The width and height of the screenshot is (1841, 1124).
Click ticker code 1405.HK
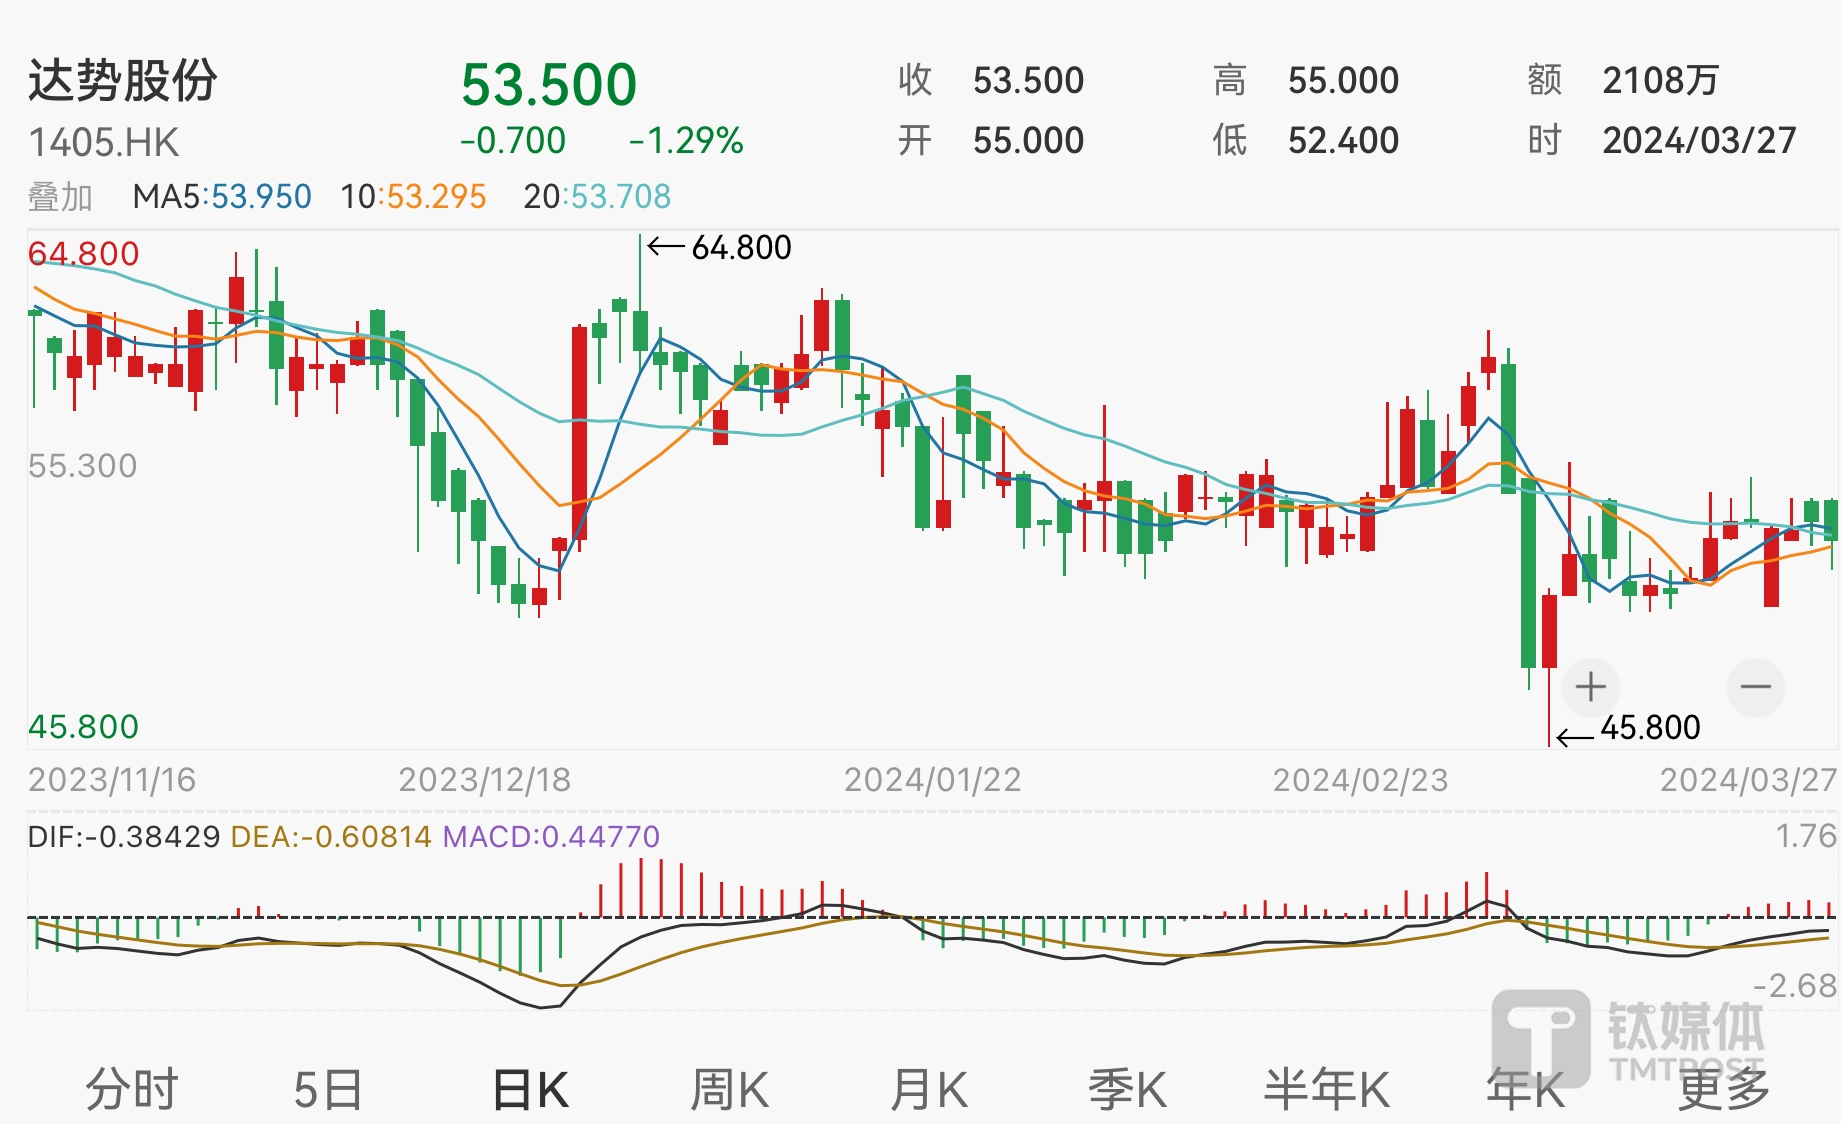tap(104, 143)
